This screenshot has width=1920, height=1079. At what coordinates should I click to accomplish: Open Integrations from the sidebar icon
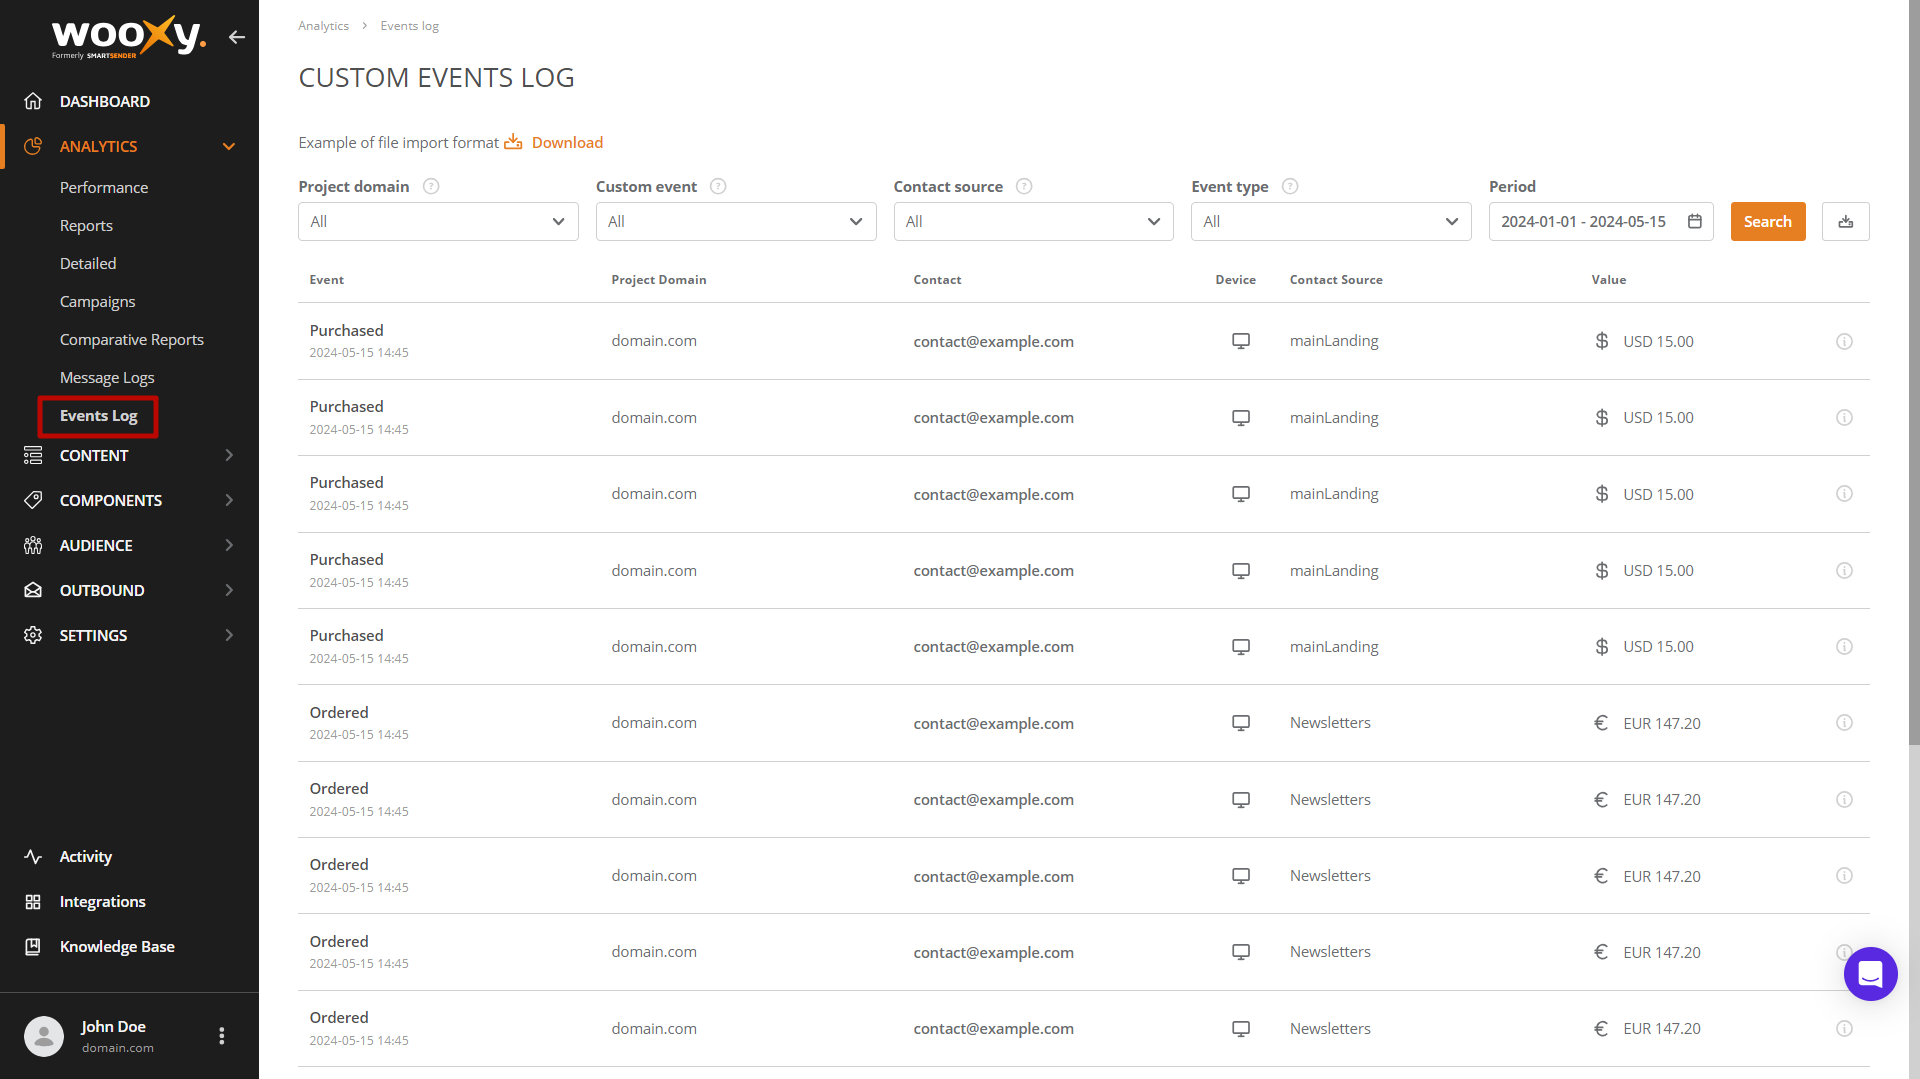[x=33, y=901]
